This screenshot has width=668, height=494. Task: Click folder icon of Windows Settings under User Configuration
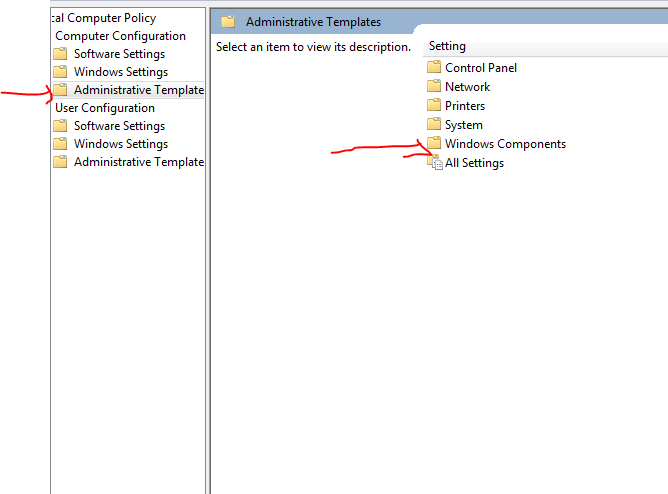pos(60,144)
